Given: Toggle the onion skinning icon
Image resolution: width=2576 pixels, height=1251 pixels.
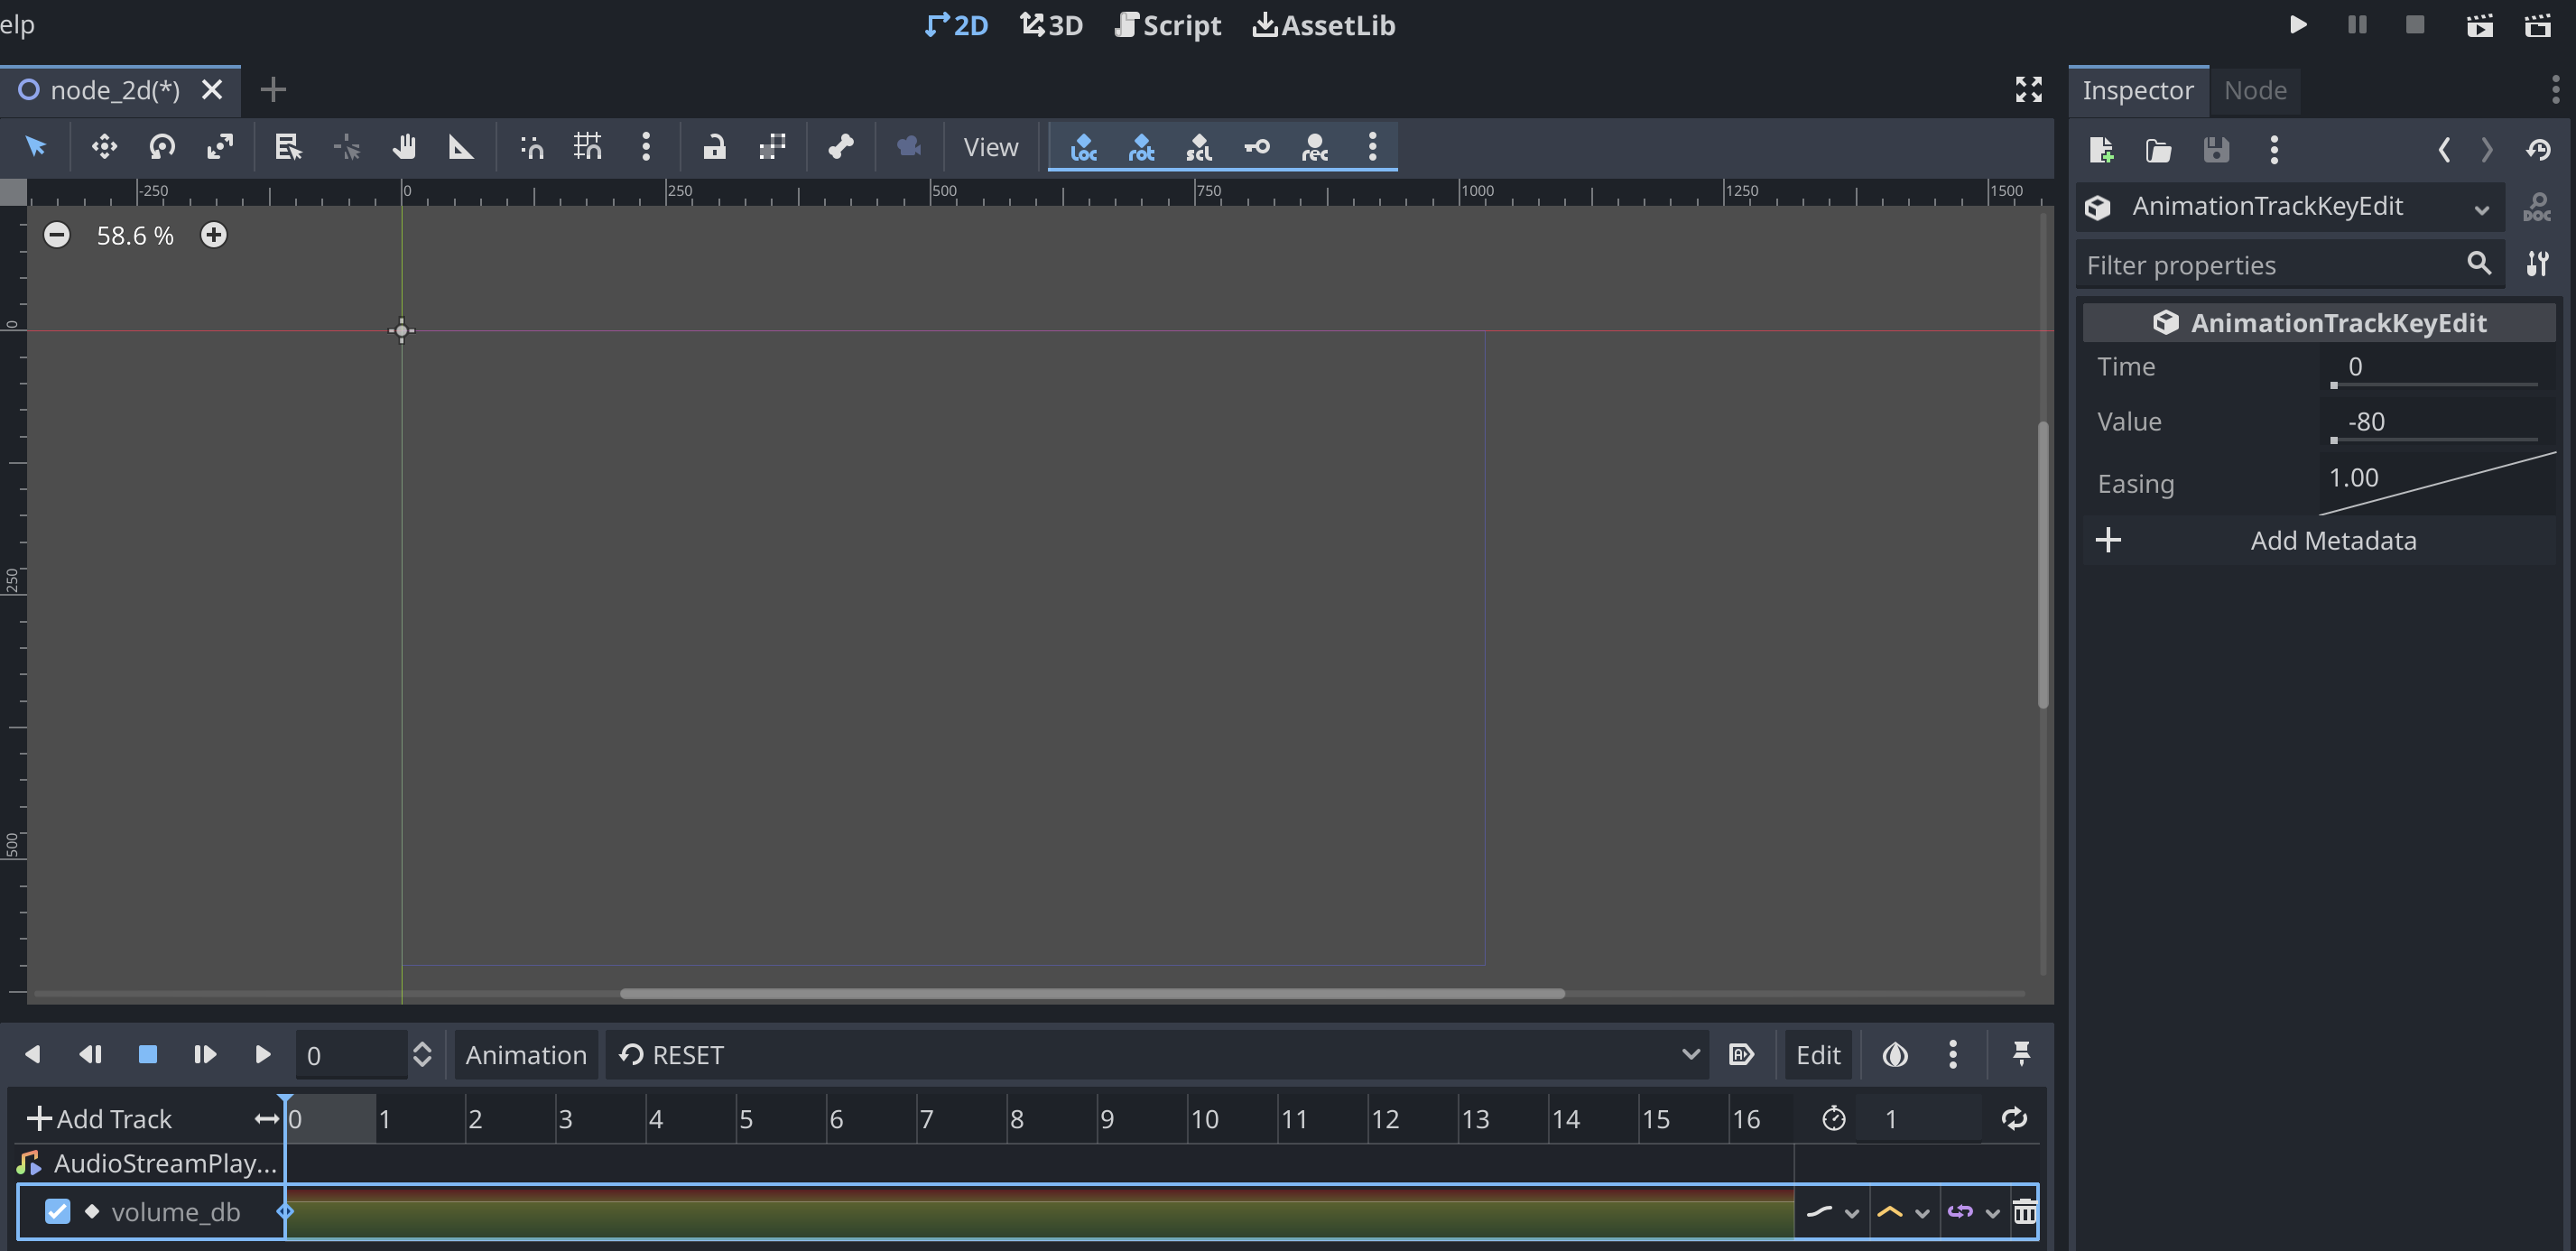Looking at the screenshot, I should [x=1894, y=1055].
